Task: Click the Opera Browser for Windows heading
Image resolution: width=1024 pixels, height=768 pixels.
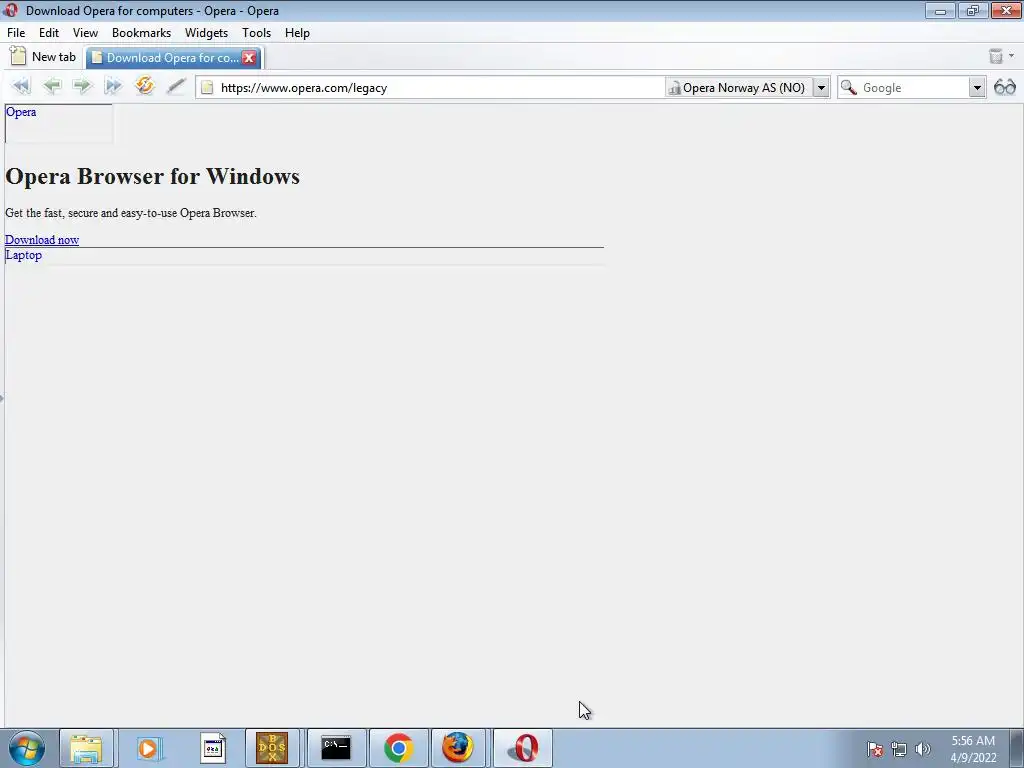Action: [152, 176]
